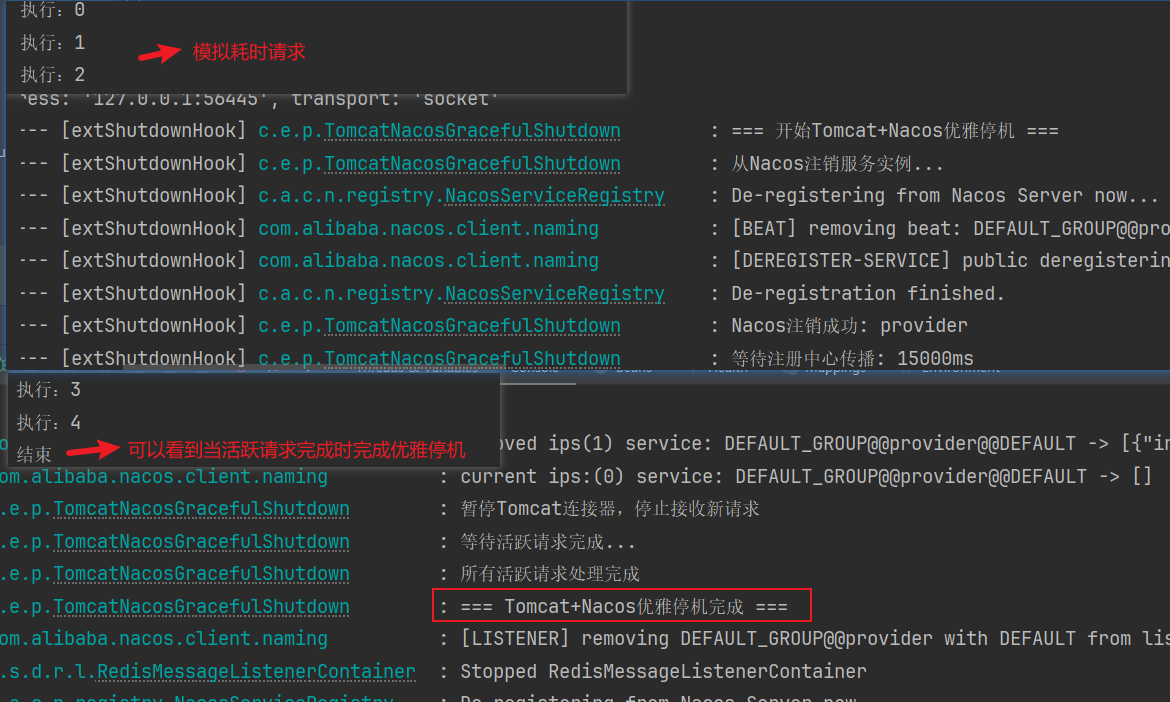Open TomcatNacosGracefulShutdown link in 'Tomcat+Nacos优雅停机完成' row
The image size is (1170, 702).
tap(201, 607)
